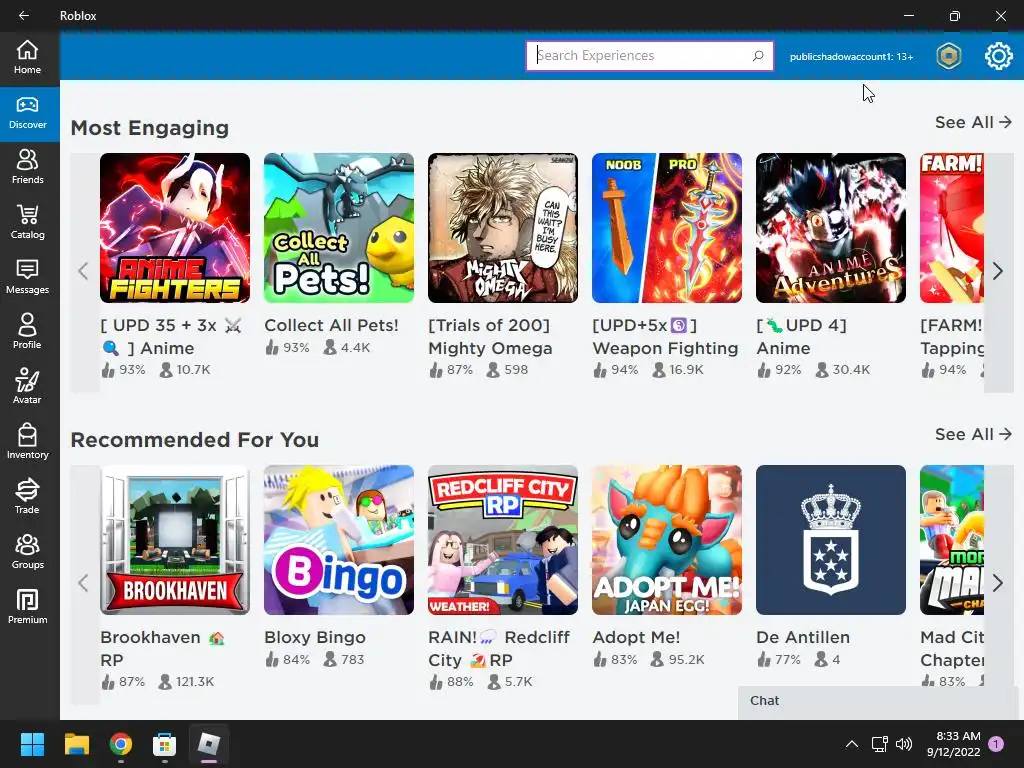Click the 'Adopt Me!' title text
The image size is (1024, 768).
636,637
